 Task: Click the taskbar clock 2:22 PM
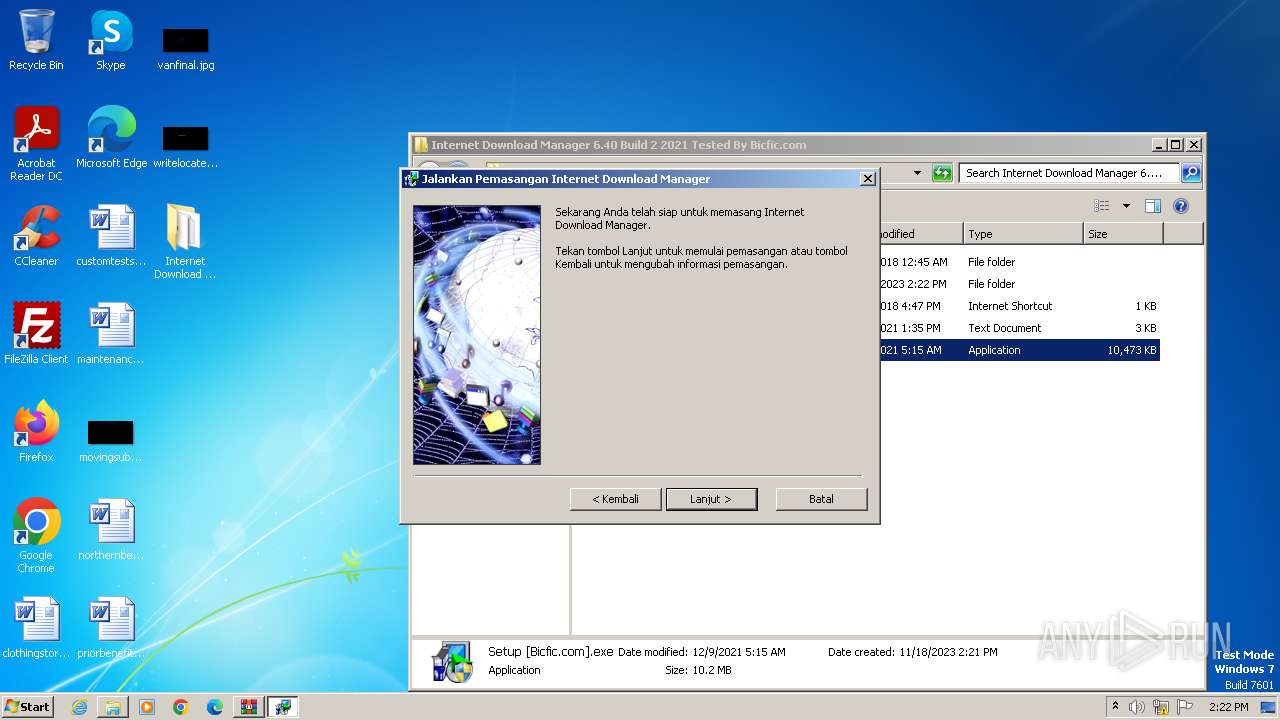tap(1228, 707)
